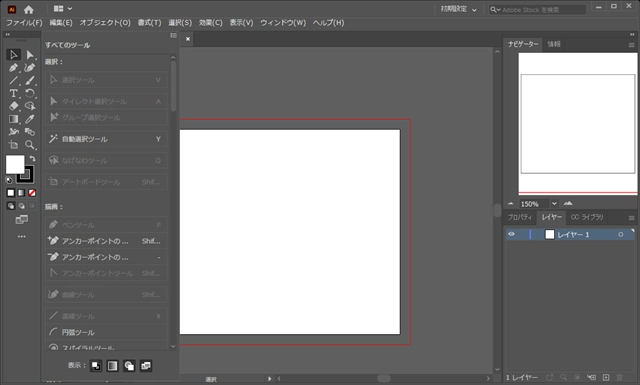Toggle drawing modes display option
The height and width of the screenshot is (385, 640).
click(x=129, y=366)
